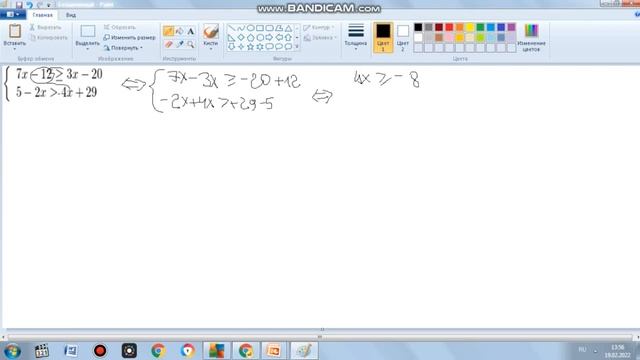
Task: Click the Вставить paste clipboard icon
Action: pos(15,31)
